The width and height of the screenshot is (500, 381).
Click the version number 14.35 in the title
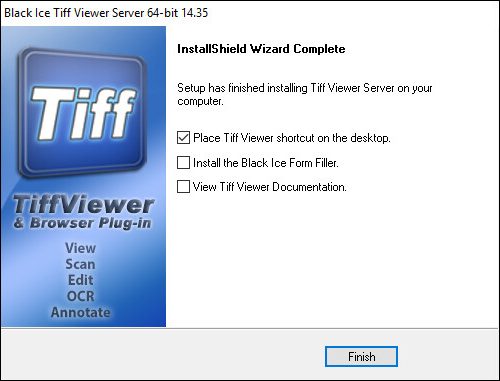click(195, 13)
